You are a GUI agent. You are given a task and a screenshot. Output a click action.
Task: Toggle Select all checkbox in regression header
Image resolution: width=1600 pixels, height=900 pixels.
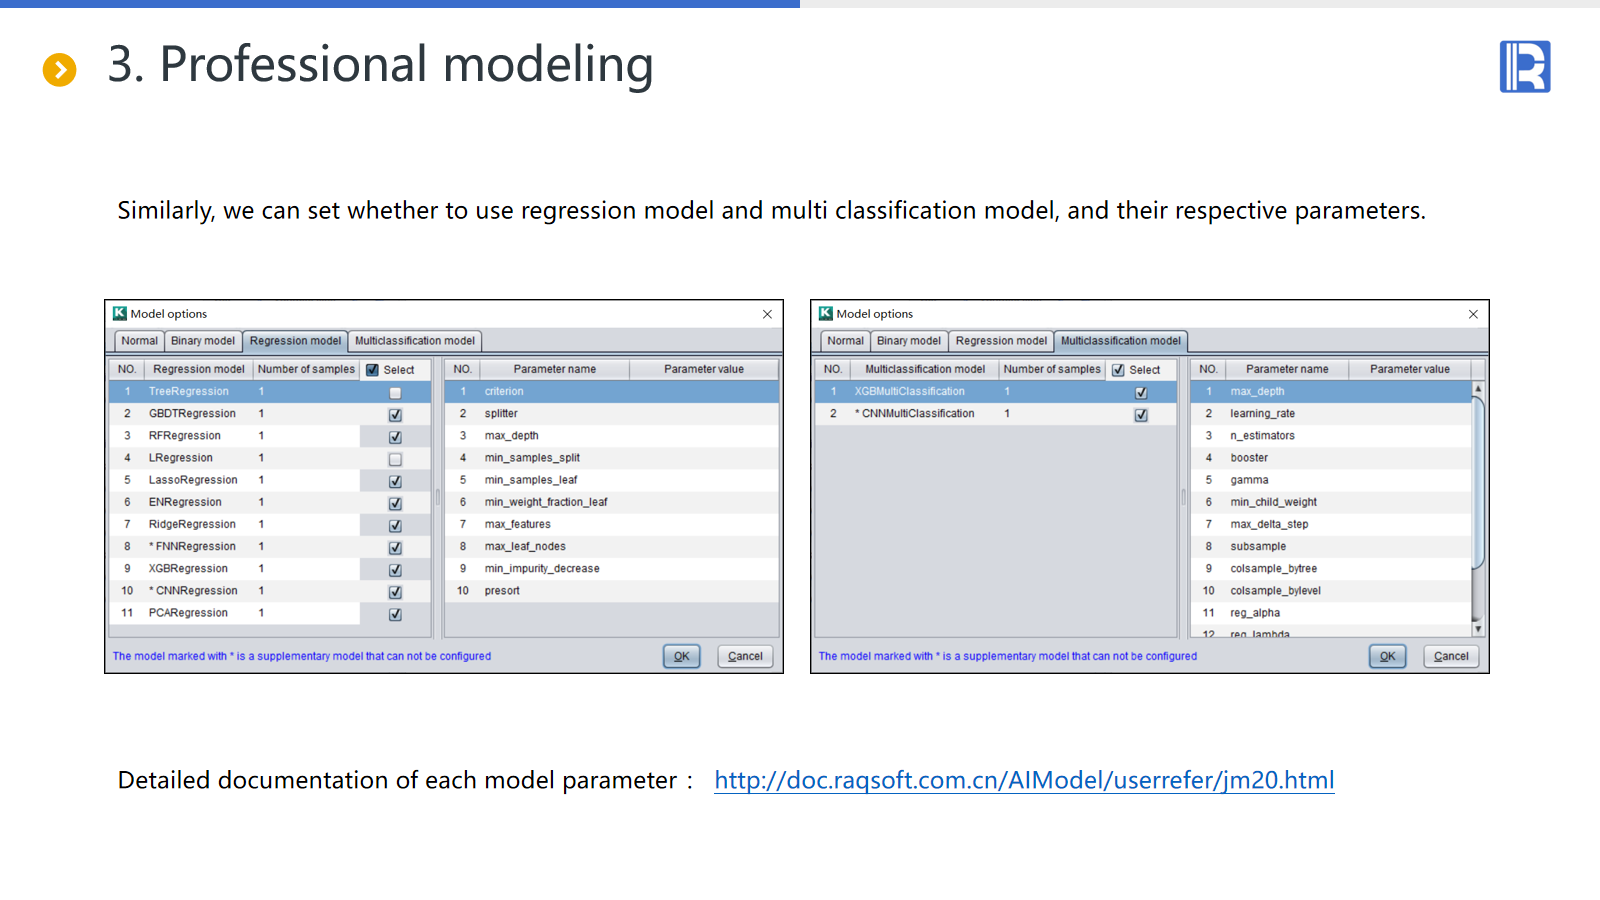pyautogui.click(x=373, y=370)
